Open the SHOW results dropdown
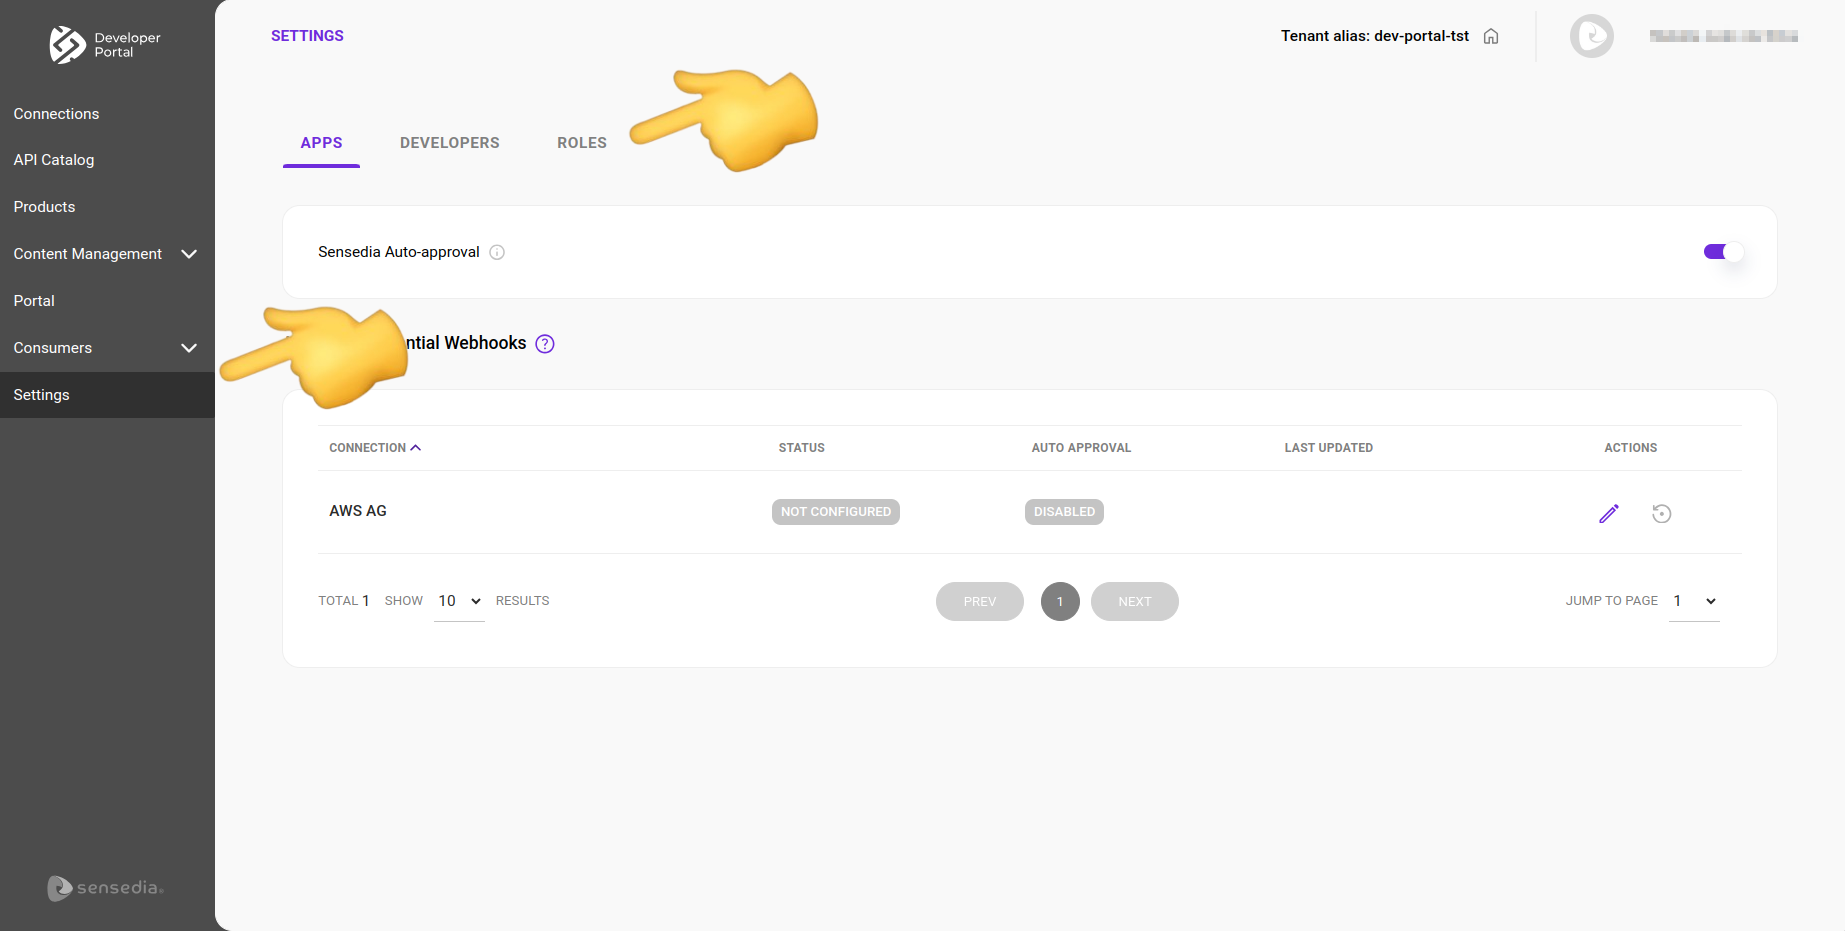Viewport: 1845px width, 931px height. pyautogui.click(x=458, y=600)
